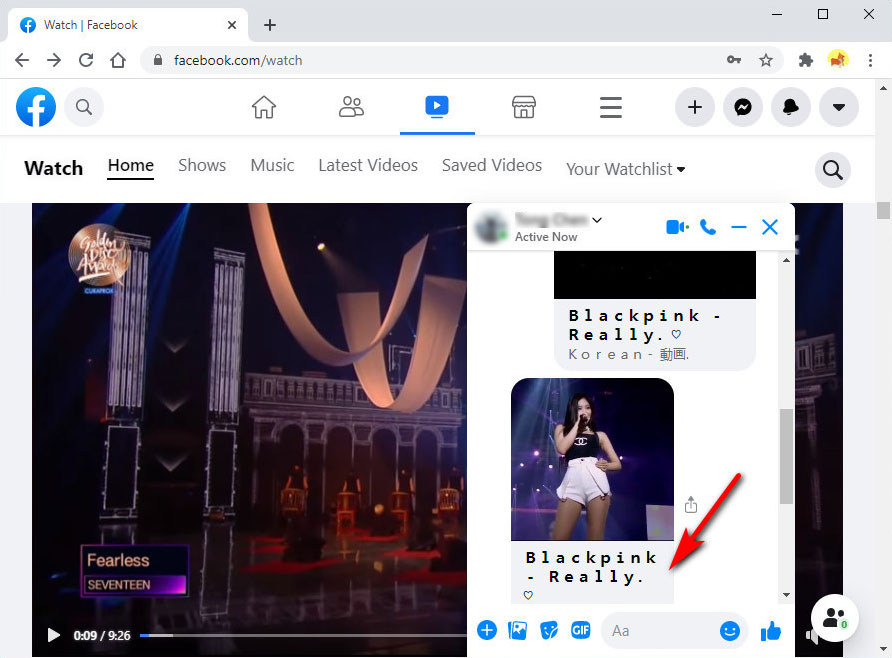
Task: Open the Blackpink - Really Korean link card
Action: pos(655,311)
